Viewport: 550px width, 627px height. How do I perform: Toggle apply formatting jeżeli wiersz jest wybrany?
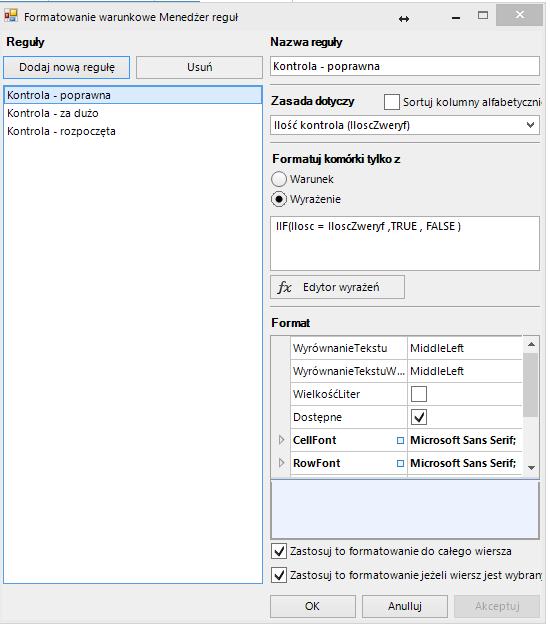(279, 575)
